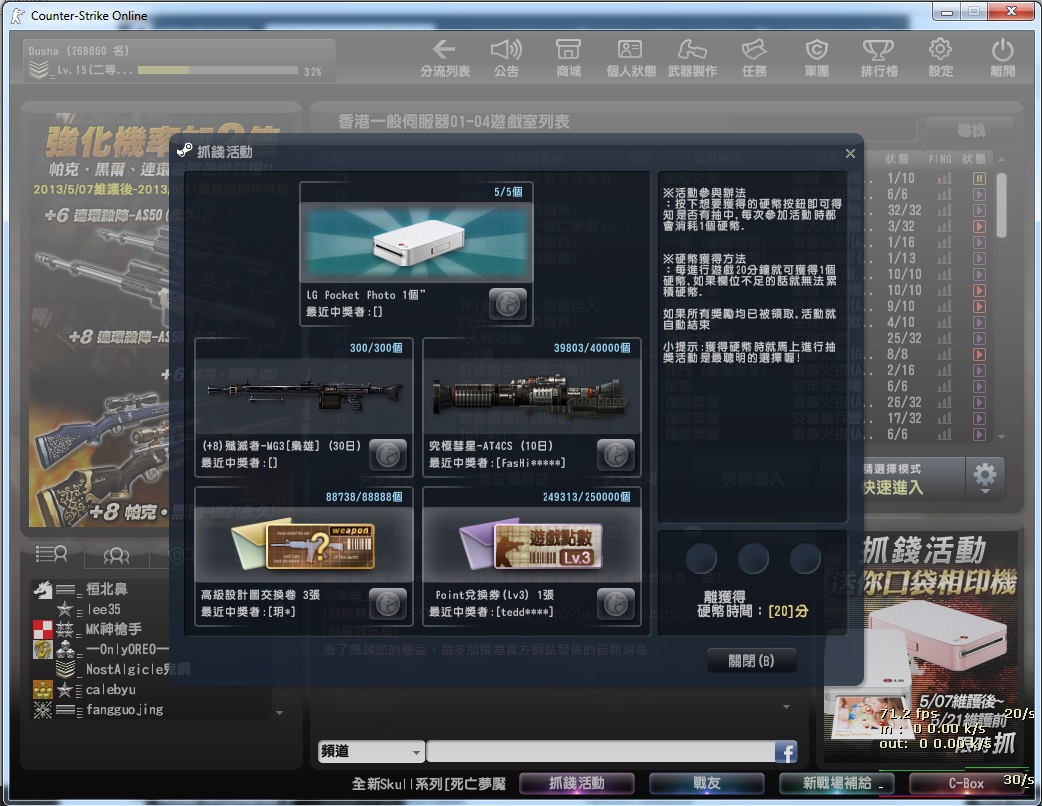Viewport: 1042px width, 806px height.
Task: Click player name 一OnlyOREO一
Action: [x=127, y=650]
